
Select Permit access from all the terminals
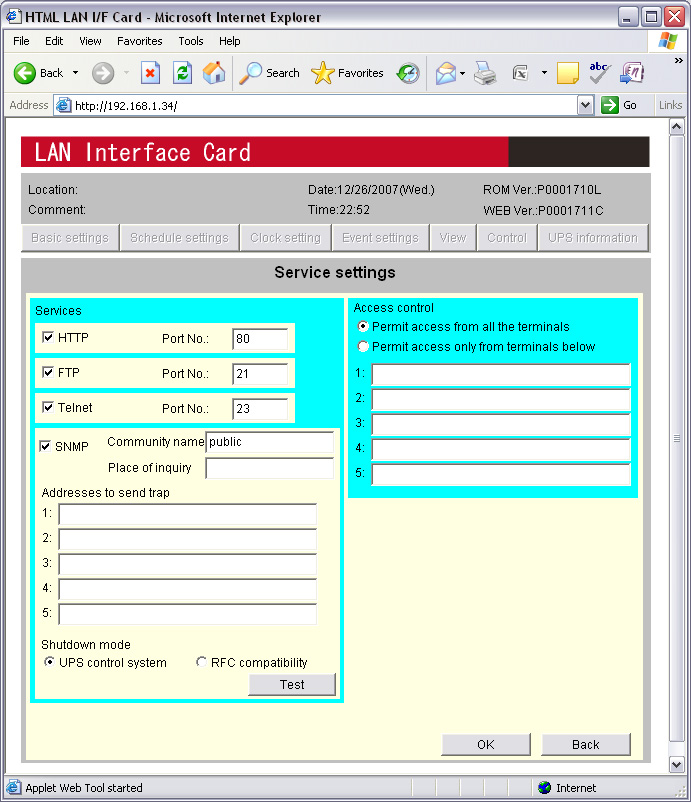(363, 326)
